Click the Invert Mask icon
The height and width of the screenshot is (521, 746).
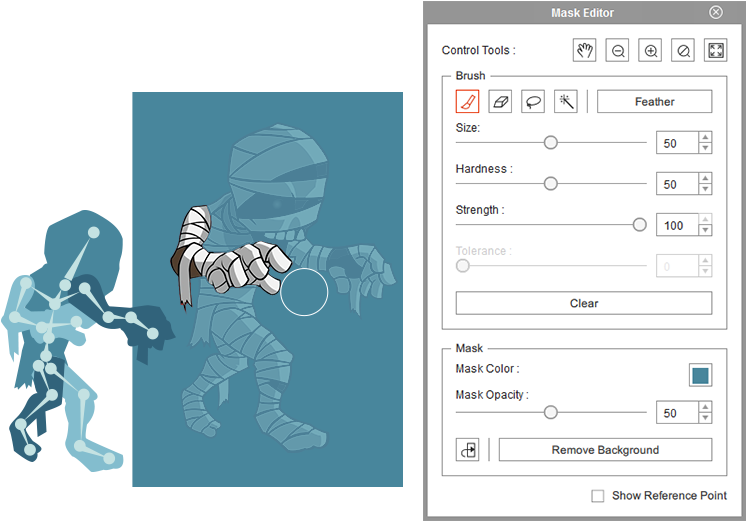point(467,450)
